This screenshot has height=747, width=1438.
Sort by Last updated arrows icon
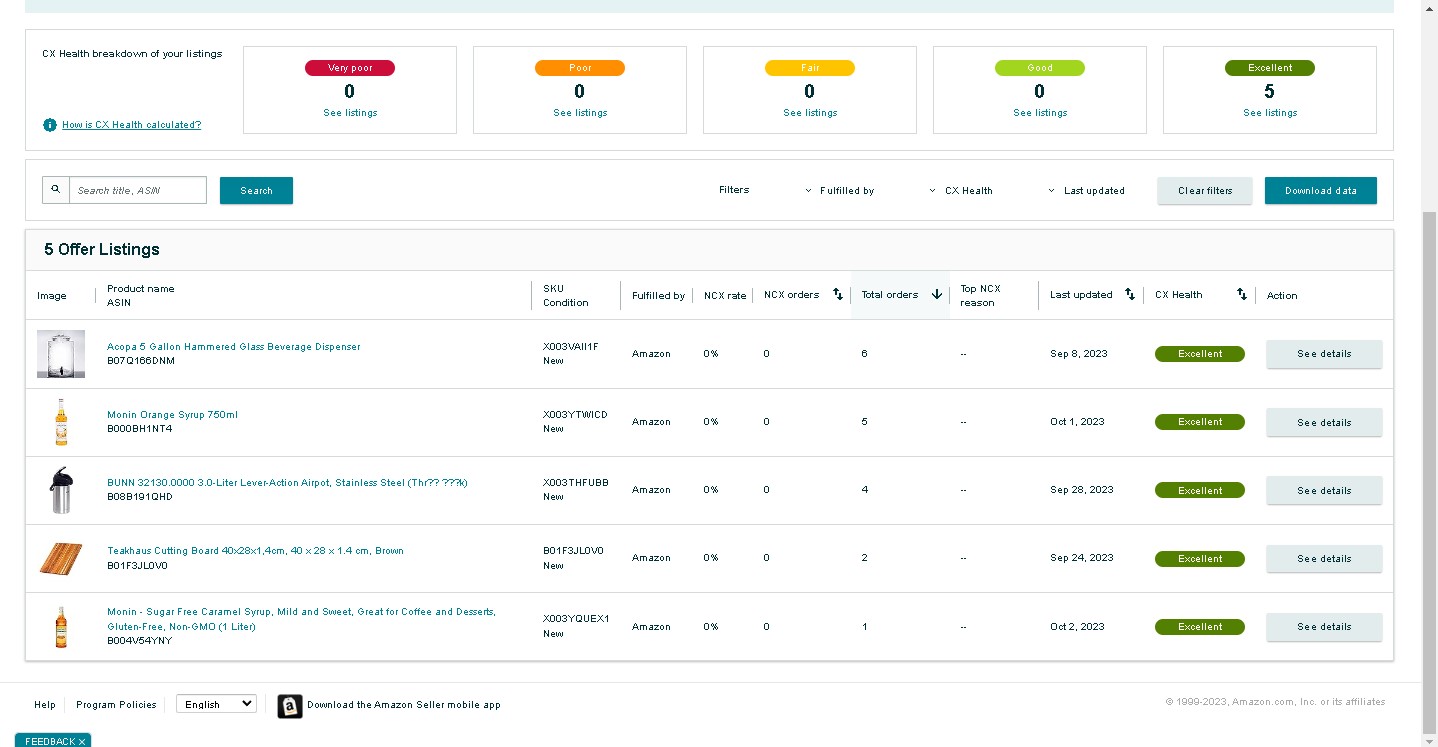[x=1130, y=295]
